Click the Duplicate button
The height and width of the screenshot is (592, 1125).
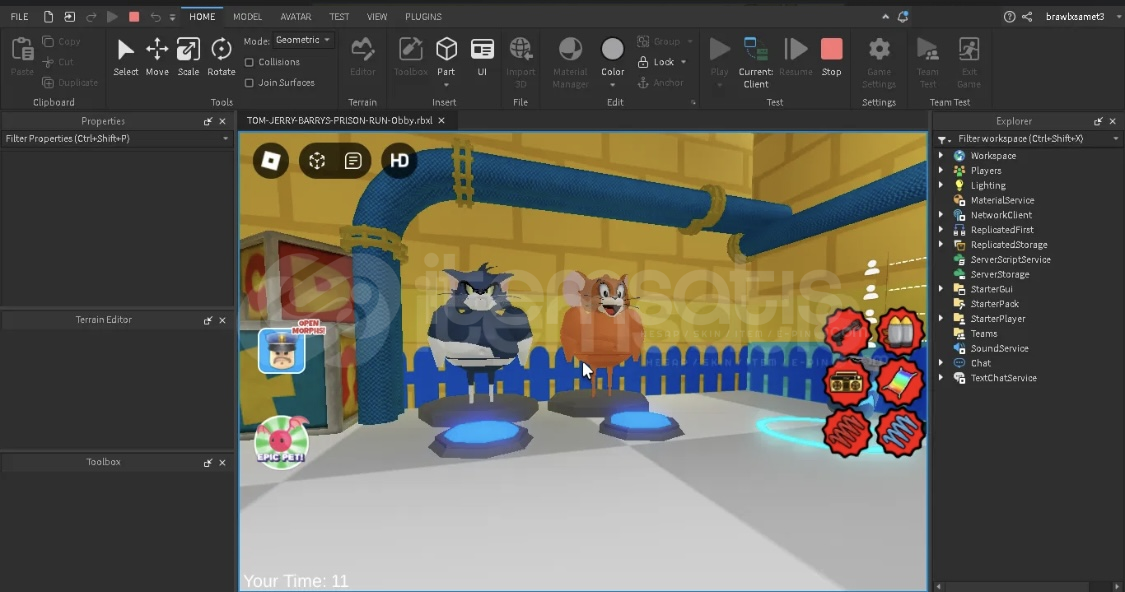coord(70,83)
